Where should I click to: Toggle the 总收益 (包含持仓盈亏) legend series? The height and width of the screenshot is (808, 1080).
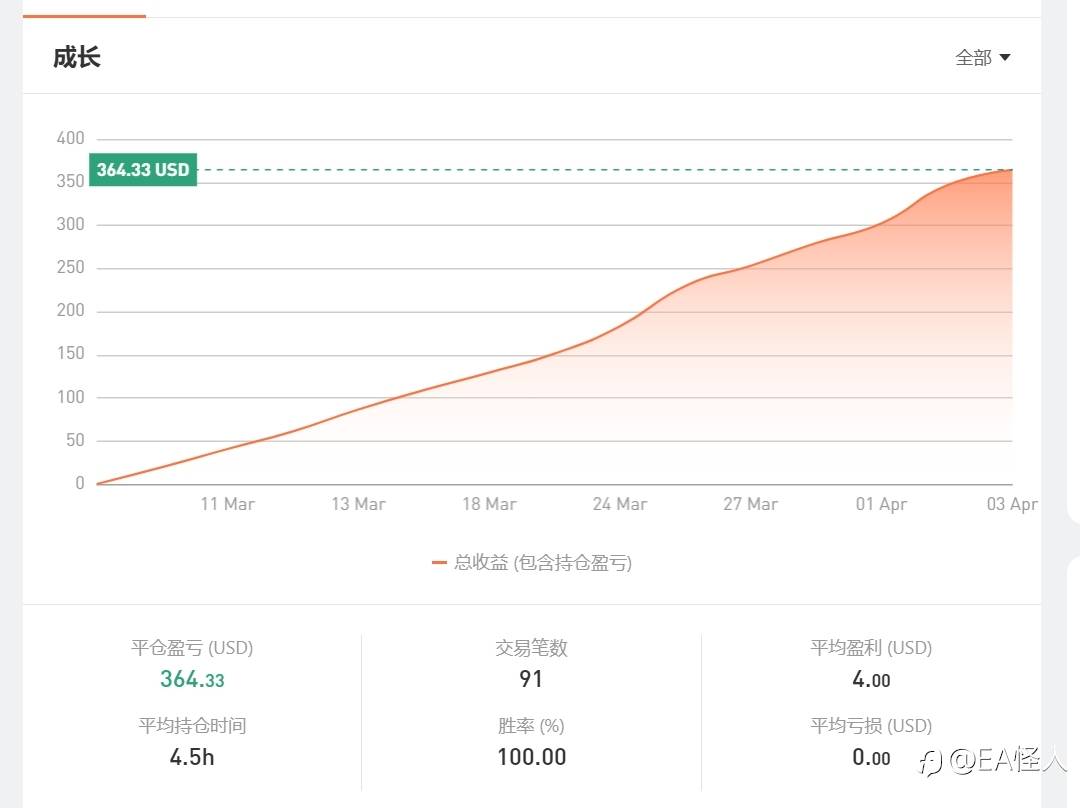[x=542, y=563]
